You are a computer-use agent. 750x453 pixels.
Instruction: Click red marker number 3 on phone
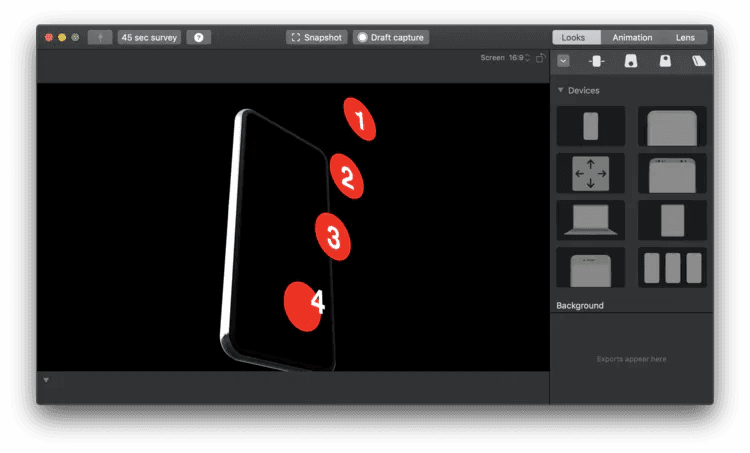[x=333, y=237]
